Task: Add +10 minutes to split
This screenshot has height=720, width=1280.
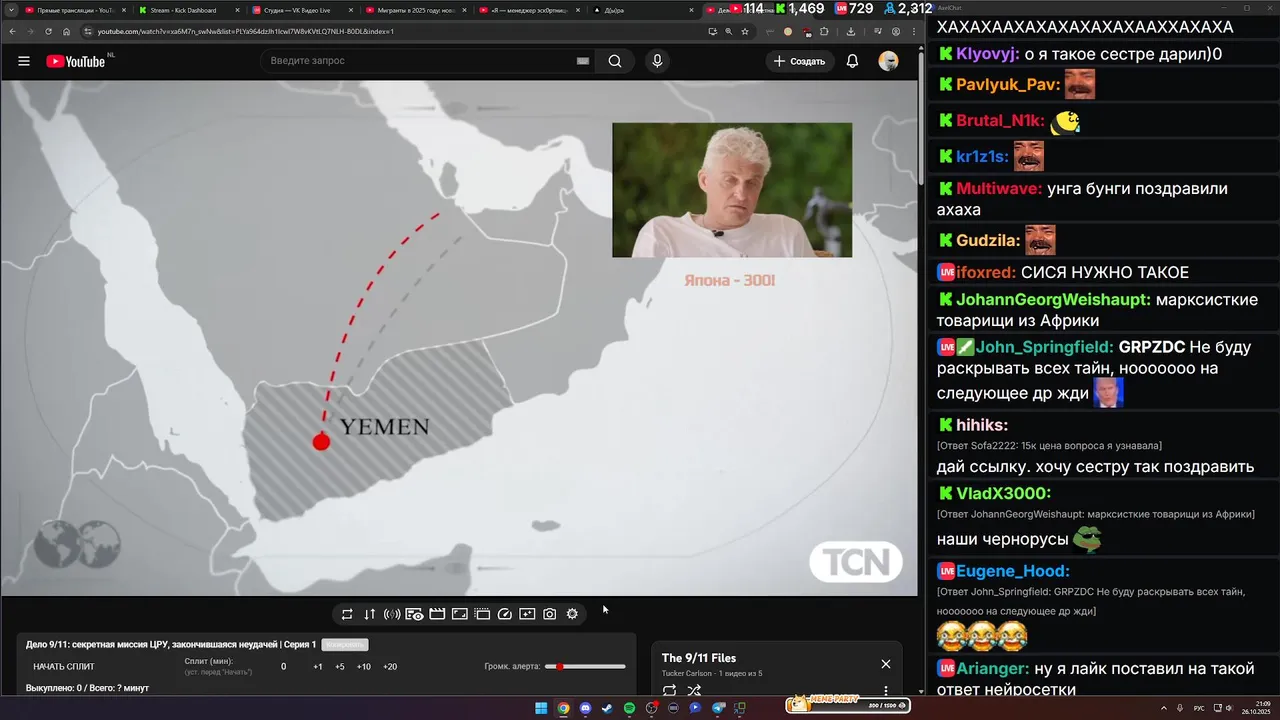Action: point(364,667)
